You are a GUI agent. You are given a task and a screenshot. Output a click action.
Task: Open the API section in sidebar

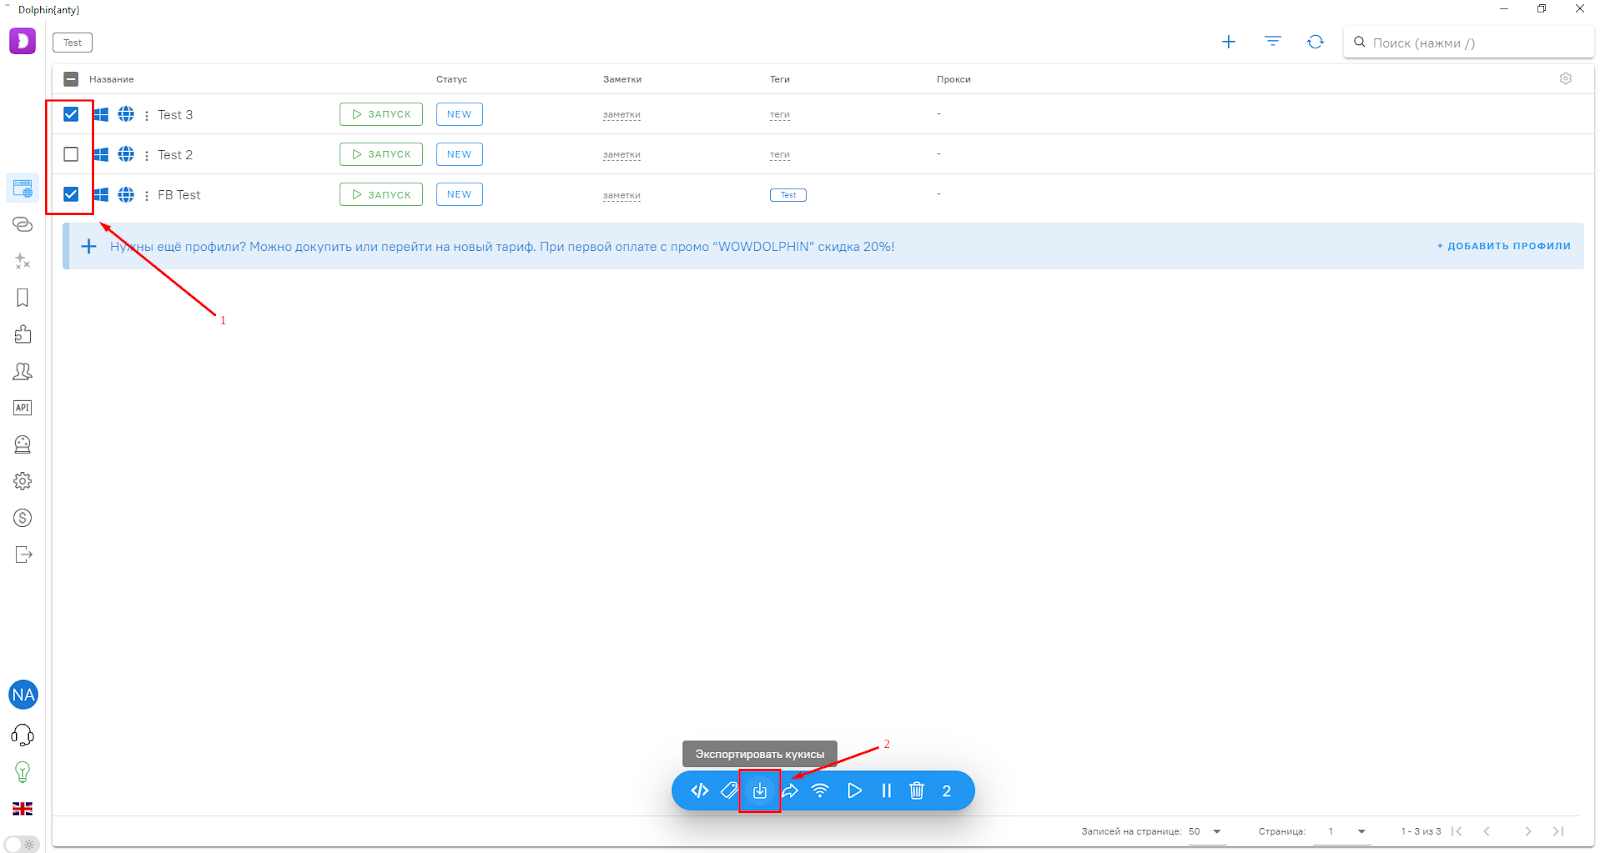22,408
